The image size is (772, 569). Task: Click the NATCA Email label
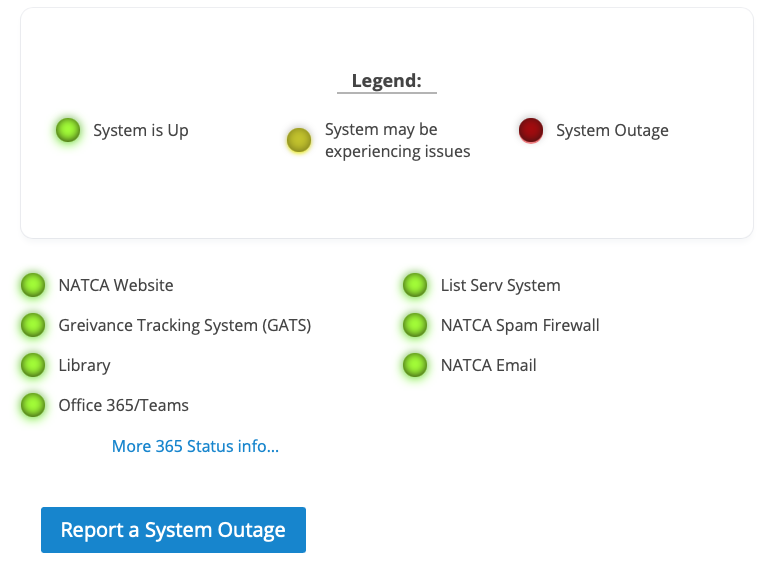coord(488,365)
